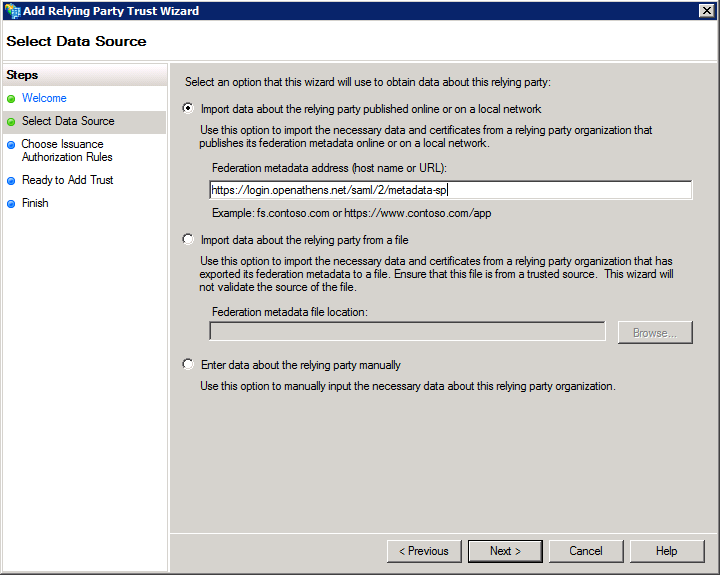Select Choose Issuance Authorization Rules step
The height and width of the screenshot is (575, 720).
click(66, 151)
